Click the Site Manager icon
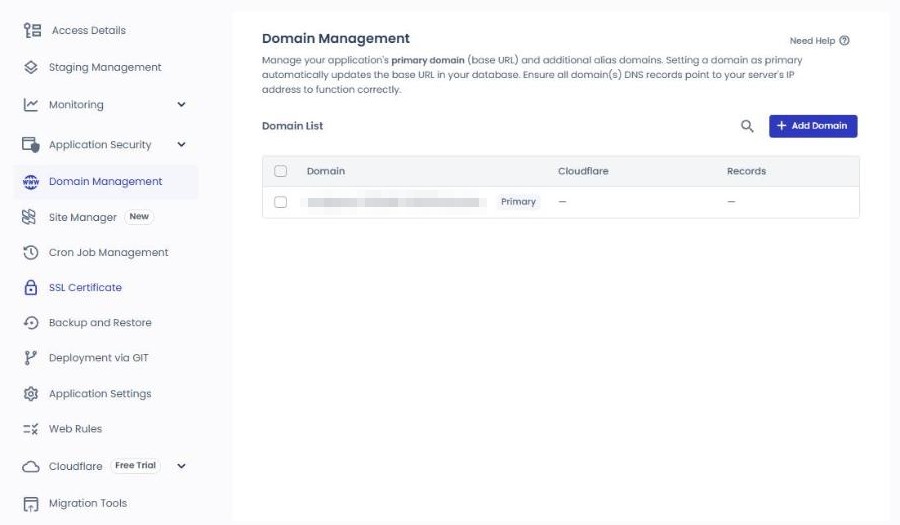Image resolution: width=900 pixels, height=525 pixels. [29, 217]
